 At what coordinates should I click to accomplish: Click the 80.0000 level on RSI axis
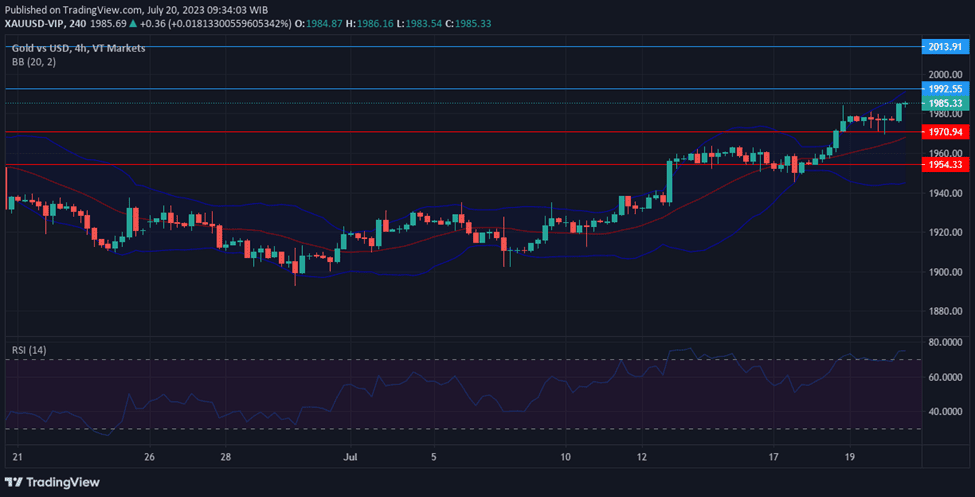pos(944,342)
